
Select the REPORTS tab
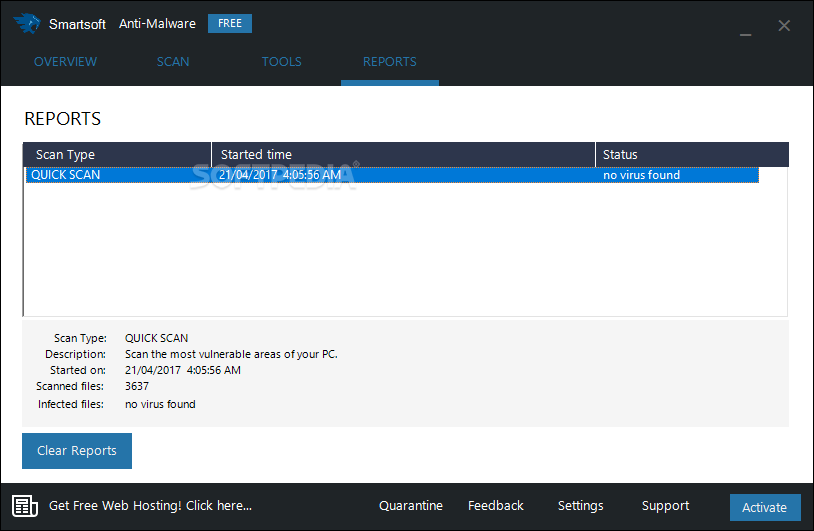(389, 62)
